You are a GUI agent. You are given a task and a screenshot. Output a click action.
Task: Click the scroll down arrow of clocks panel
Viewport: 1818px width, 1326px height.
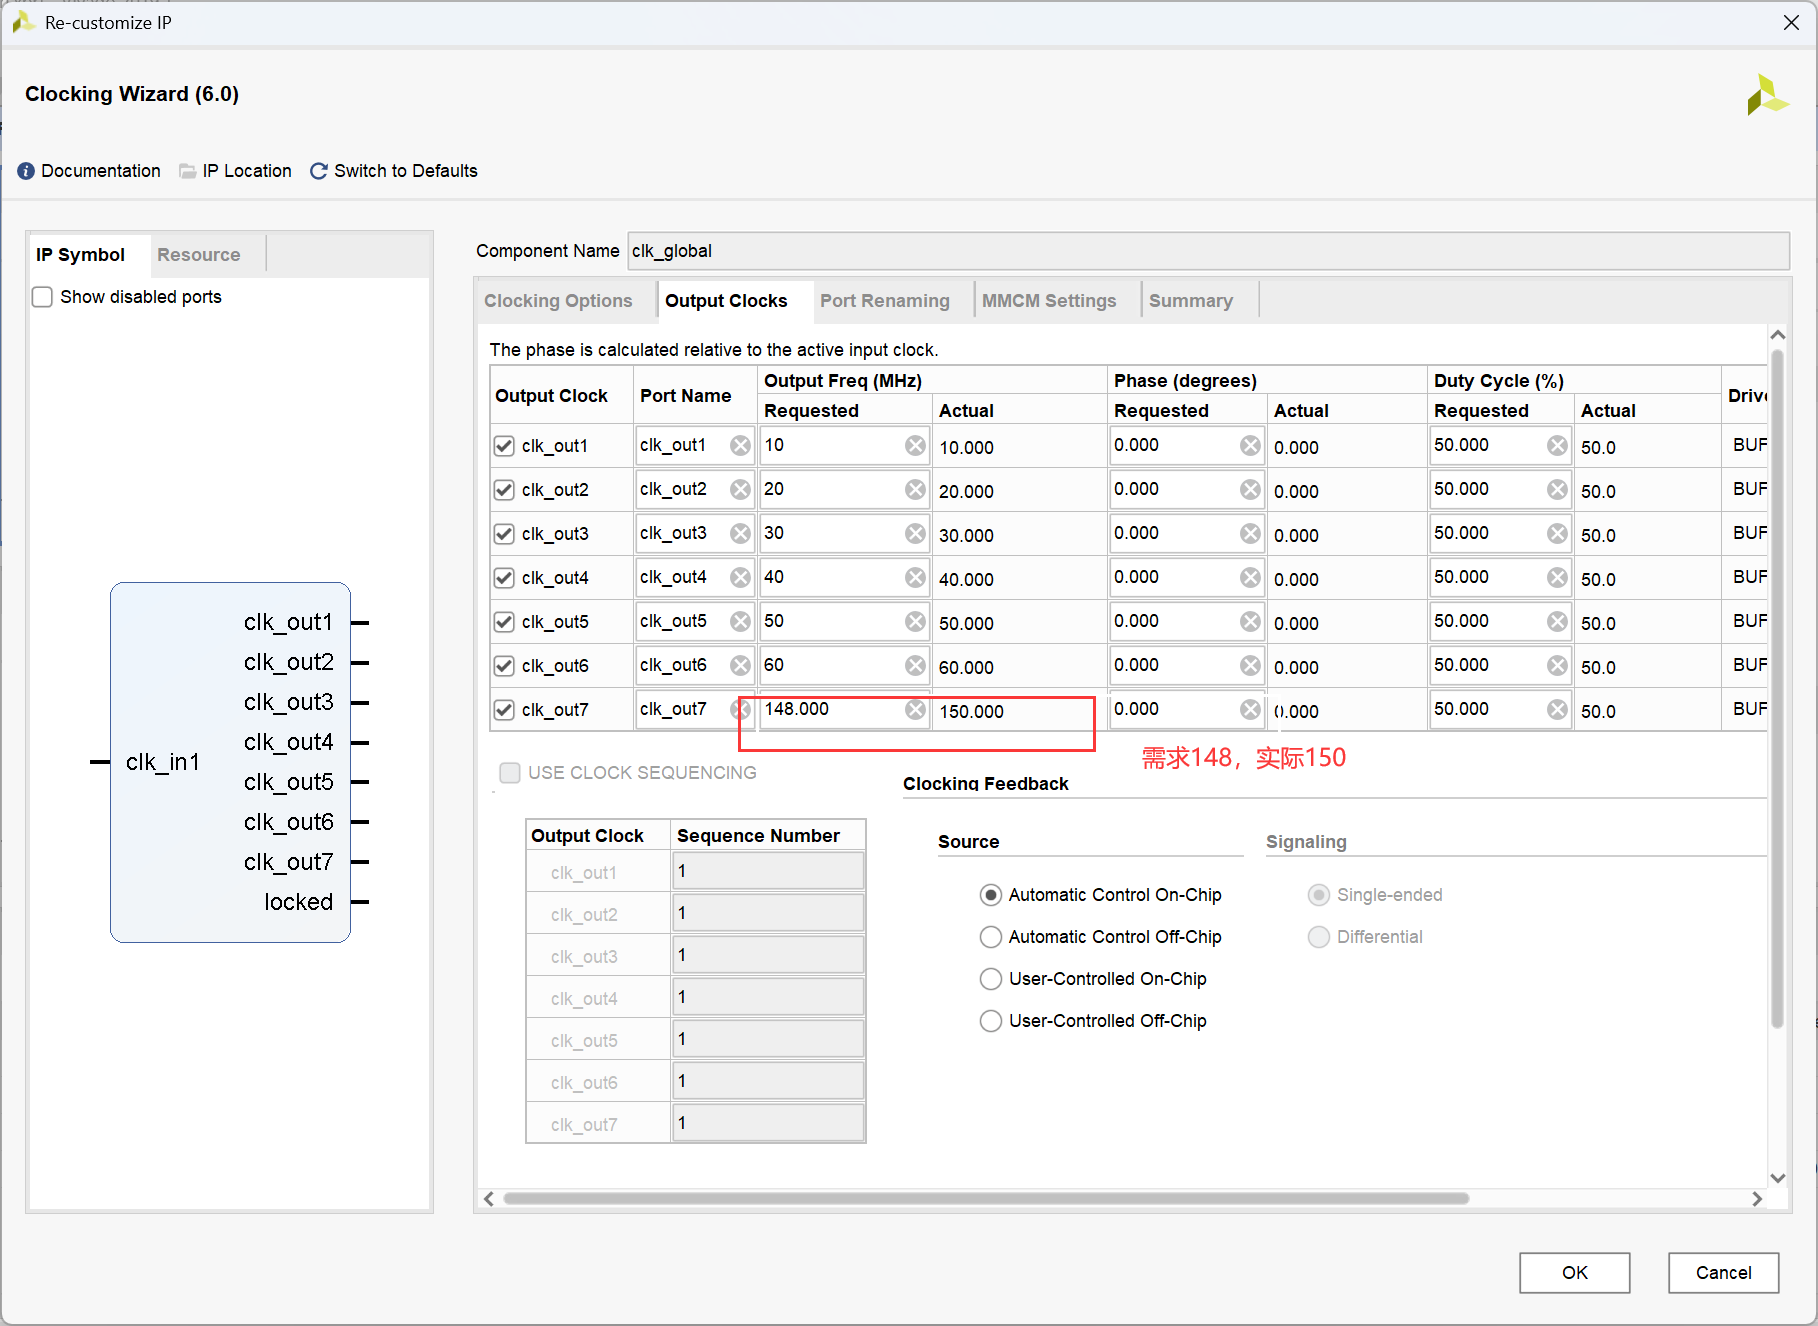pos(1777,1178)
